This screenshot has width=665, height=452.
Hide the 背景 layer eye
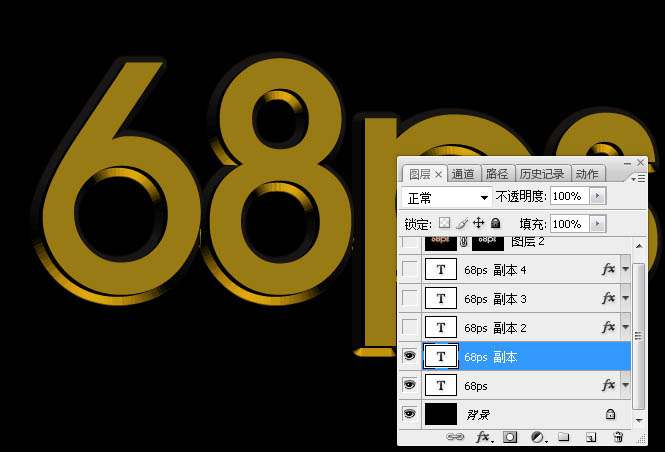[x=409, y=413]
